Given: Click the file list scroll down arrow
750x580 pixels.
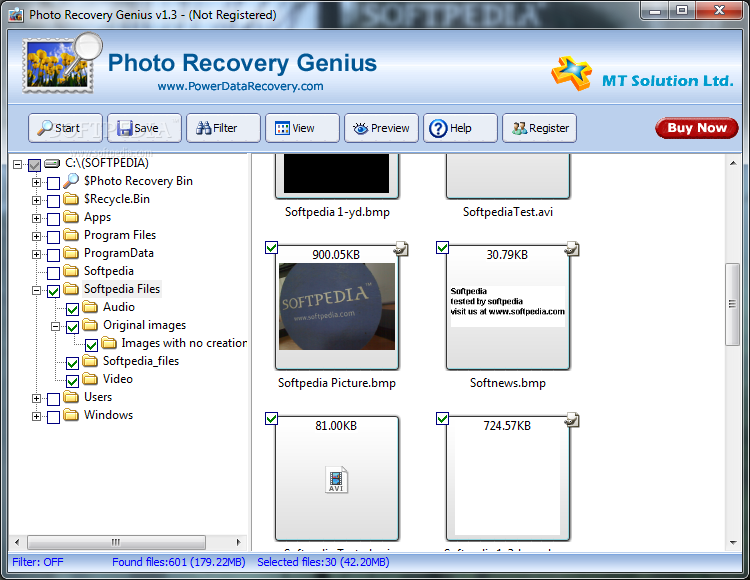Looking at the screenshot, I should click(733, 543).
